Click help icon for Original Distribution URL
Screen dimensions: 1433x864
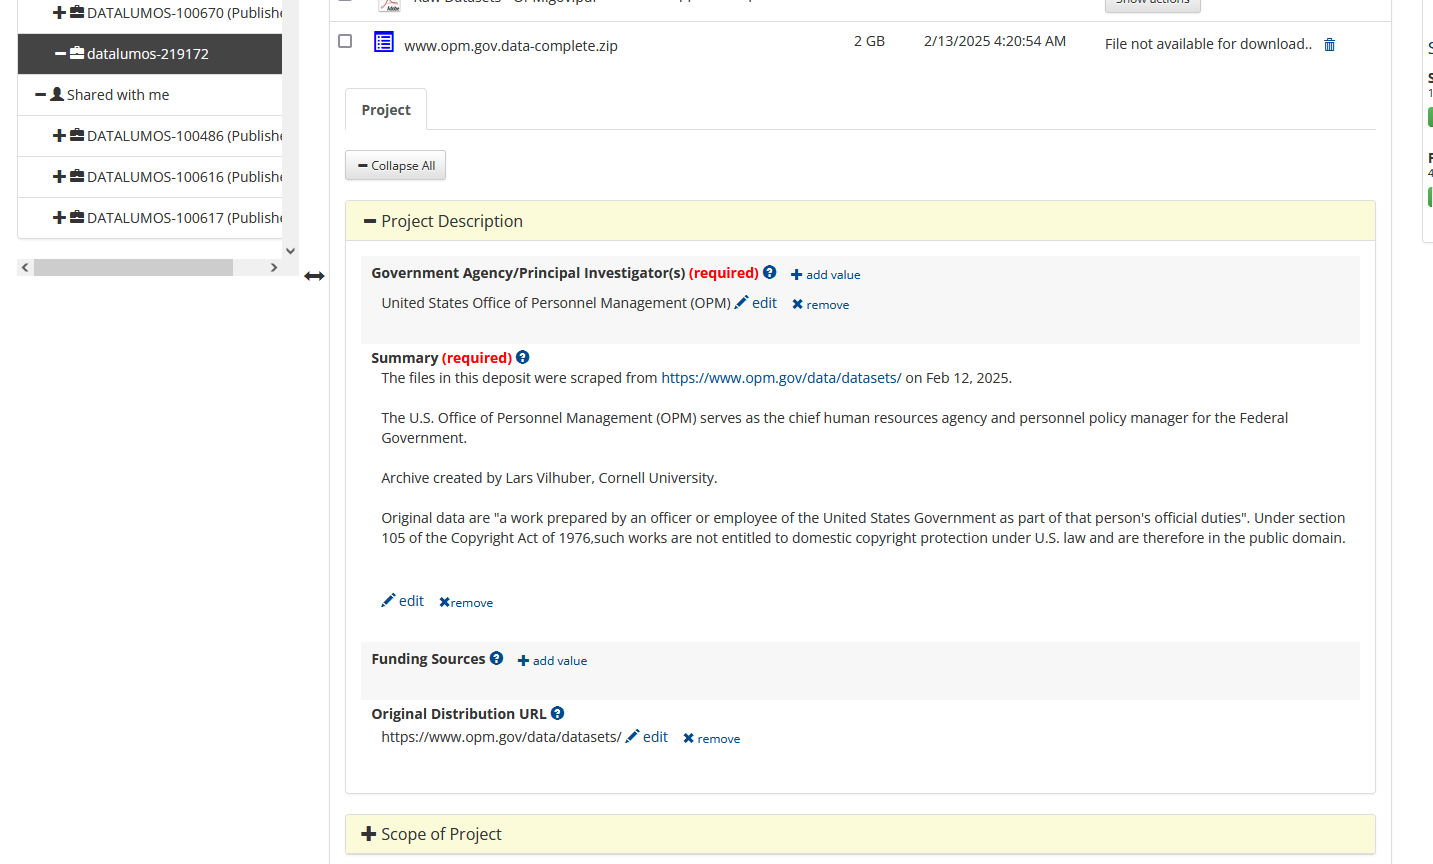pyautogui.click(x=557, y=713)
